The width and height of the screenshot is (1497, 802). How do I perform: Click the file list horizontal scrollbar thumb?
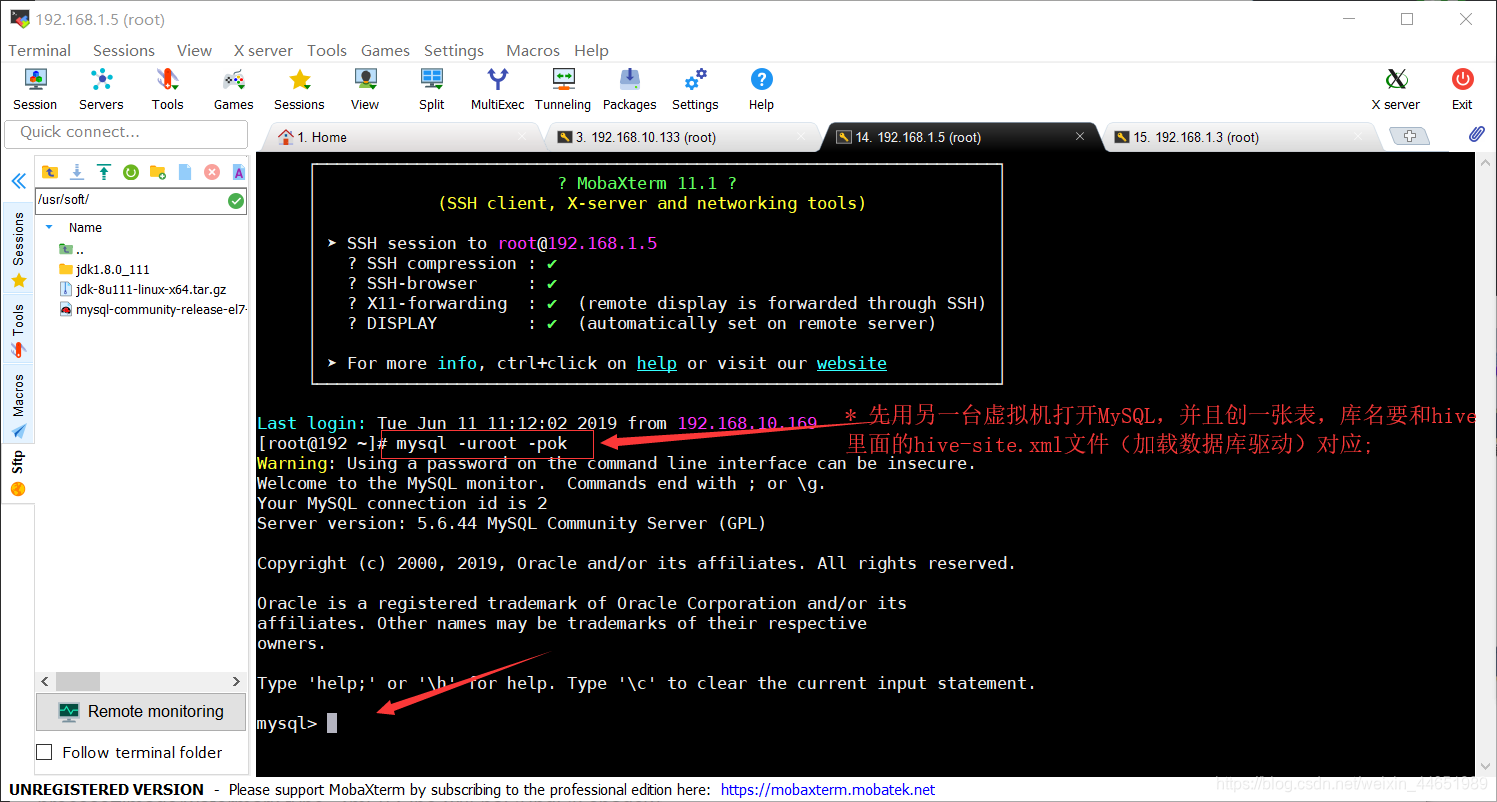(x=78, y=681)
